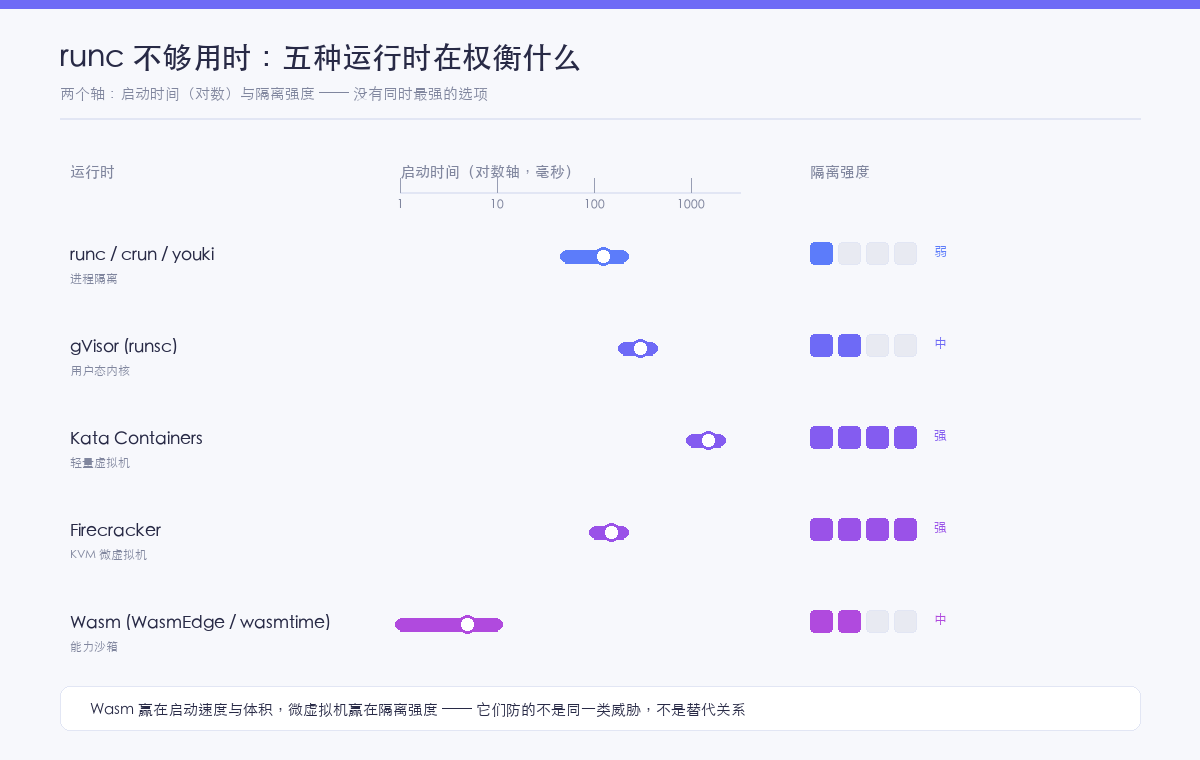Click the axis tick label '1000'
The image size is (1200, 760).
(x=691, y=204)
